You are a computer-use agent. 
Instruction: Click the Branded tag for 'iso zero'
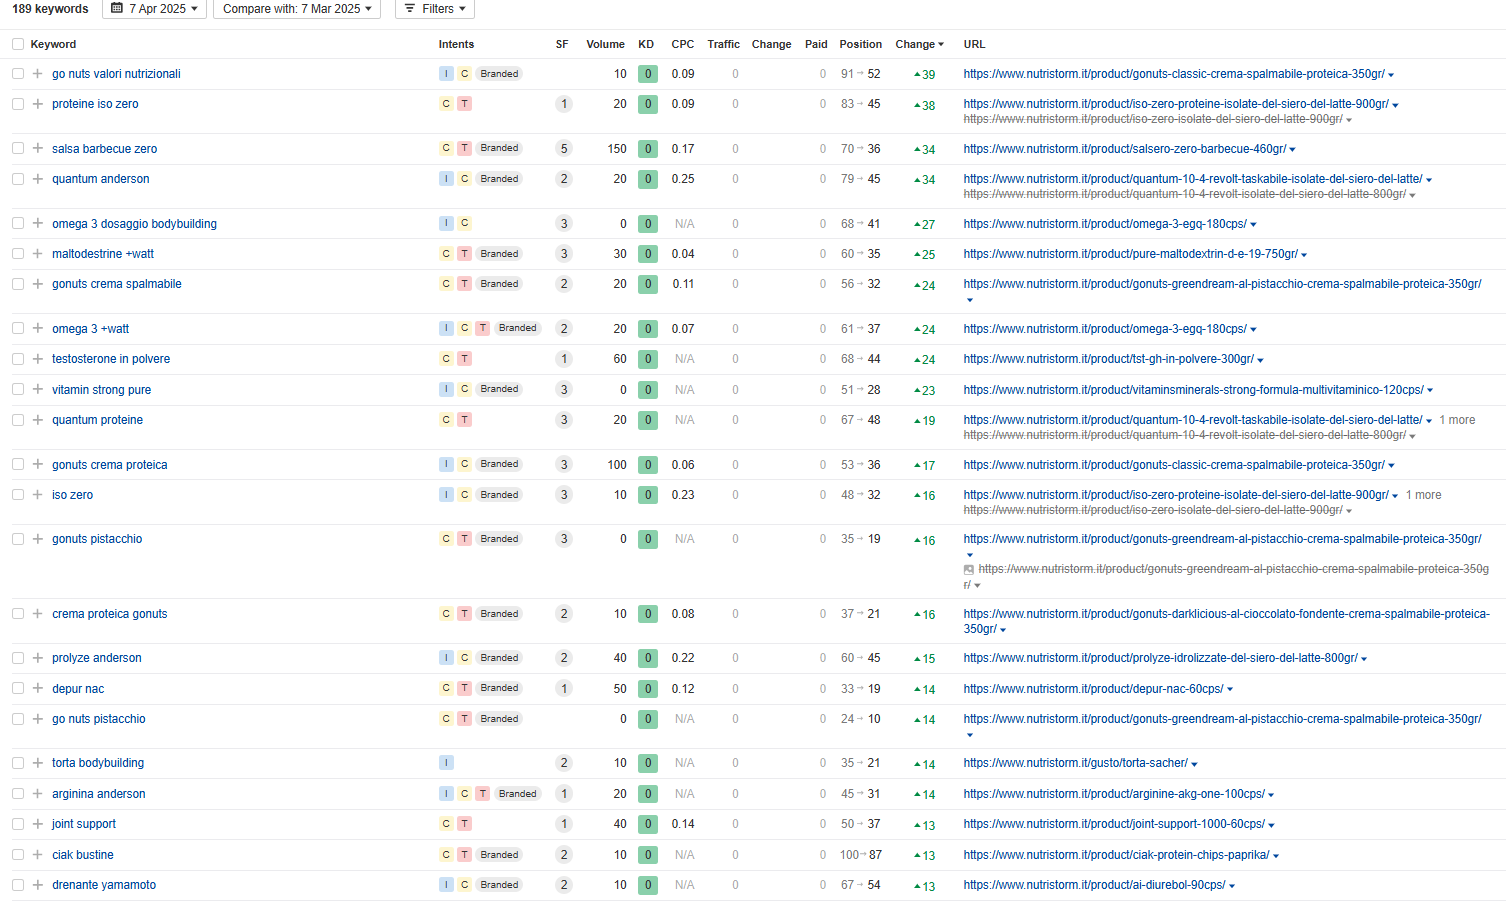pos(499,495)
